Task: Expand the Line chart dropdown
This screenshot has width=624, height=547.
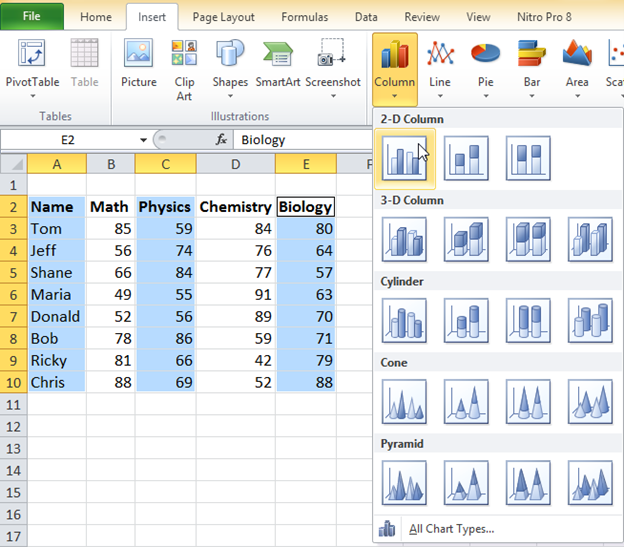Action: 439,68
